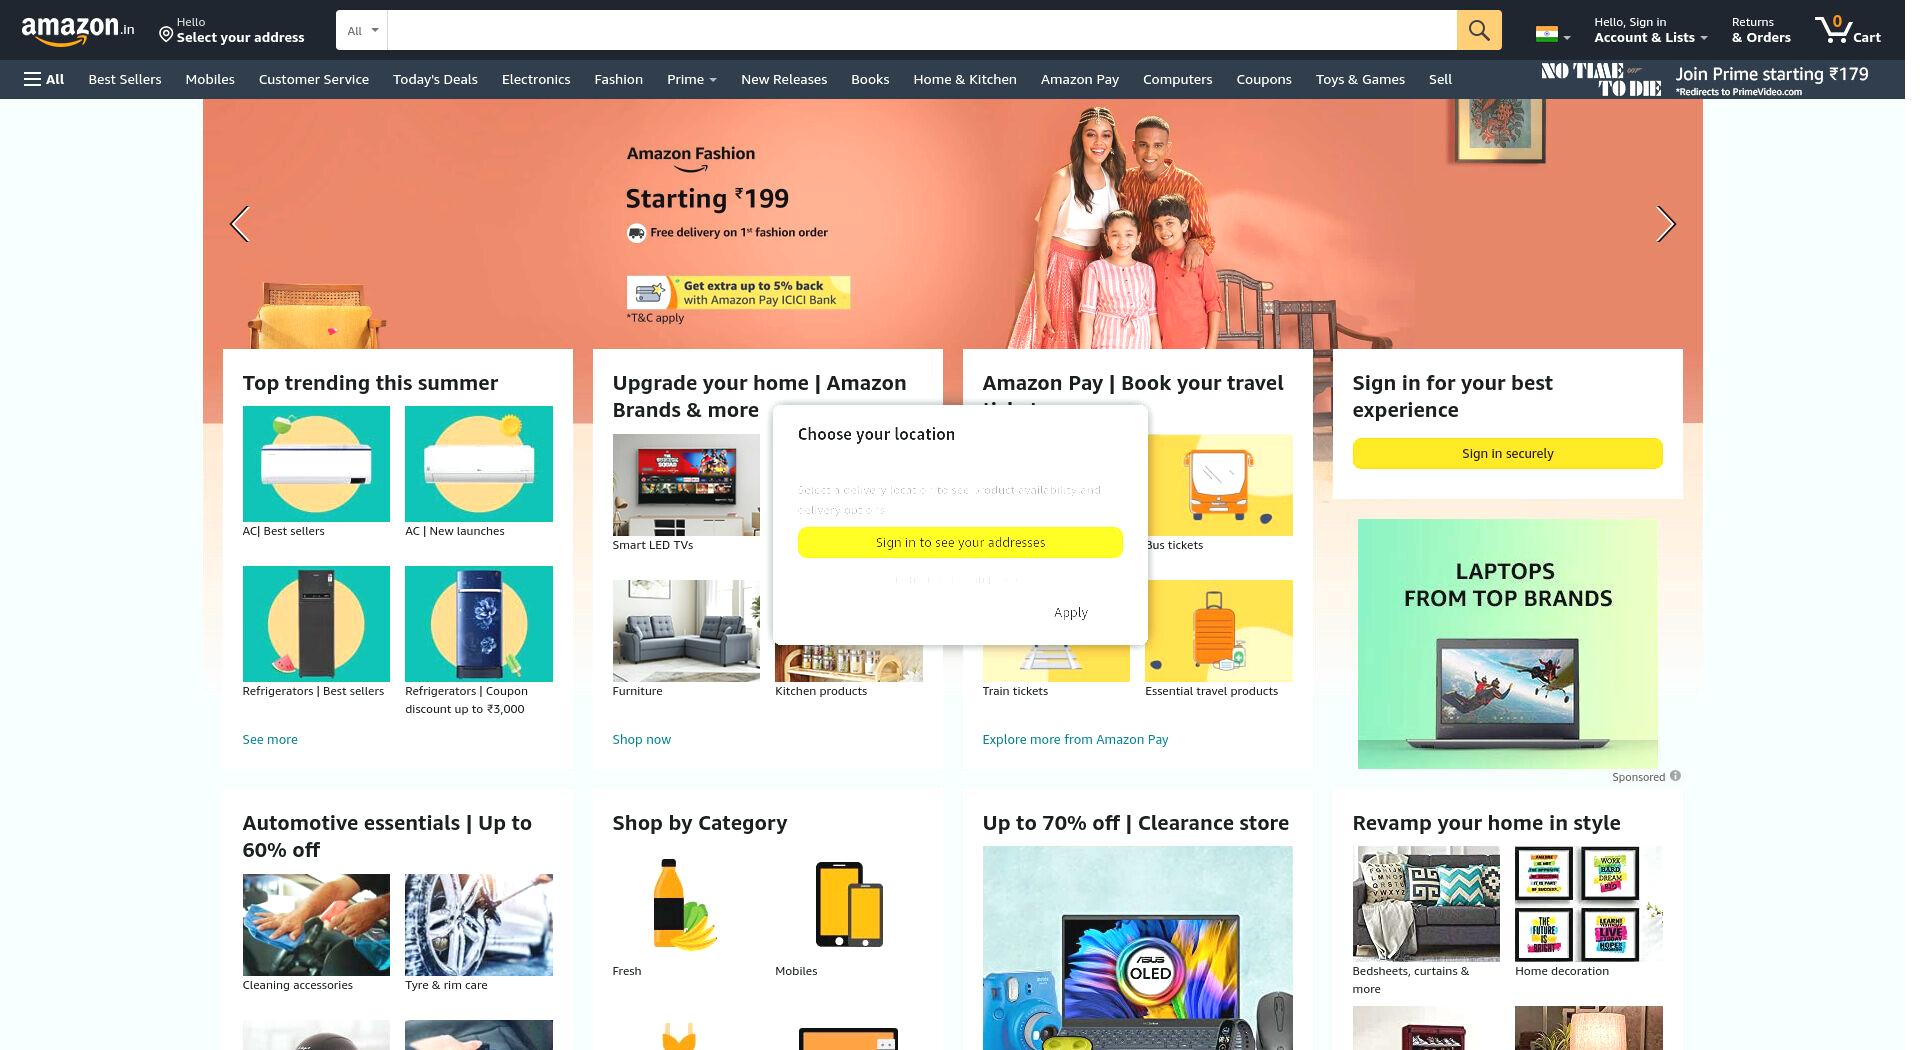Click Join Prime starting ₹179 banner
This screenshot has width=1920, height=1050.
tap(1704, 80)
